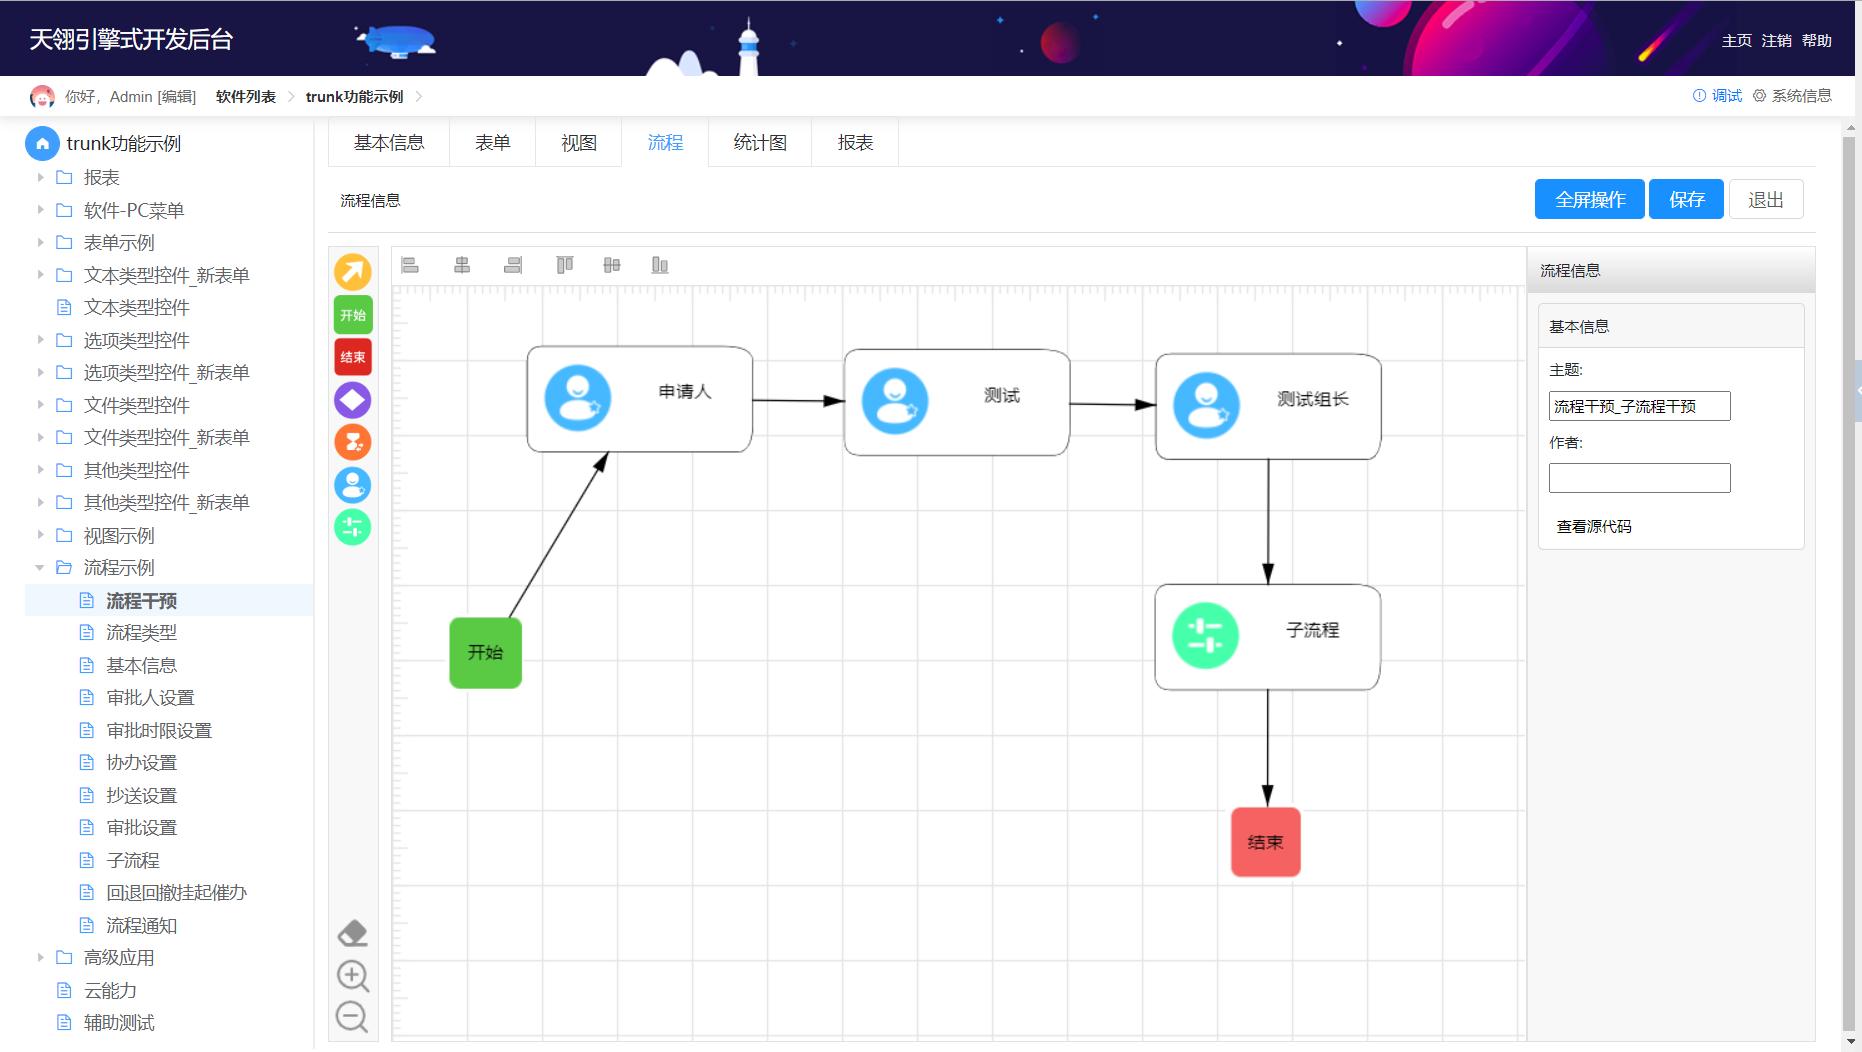Image resolution: width=1862 pixels, height=1052 pixels.
Task: Align selected nodes to the left
Action: [410, 265]
